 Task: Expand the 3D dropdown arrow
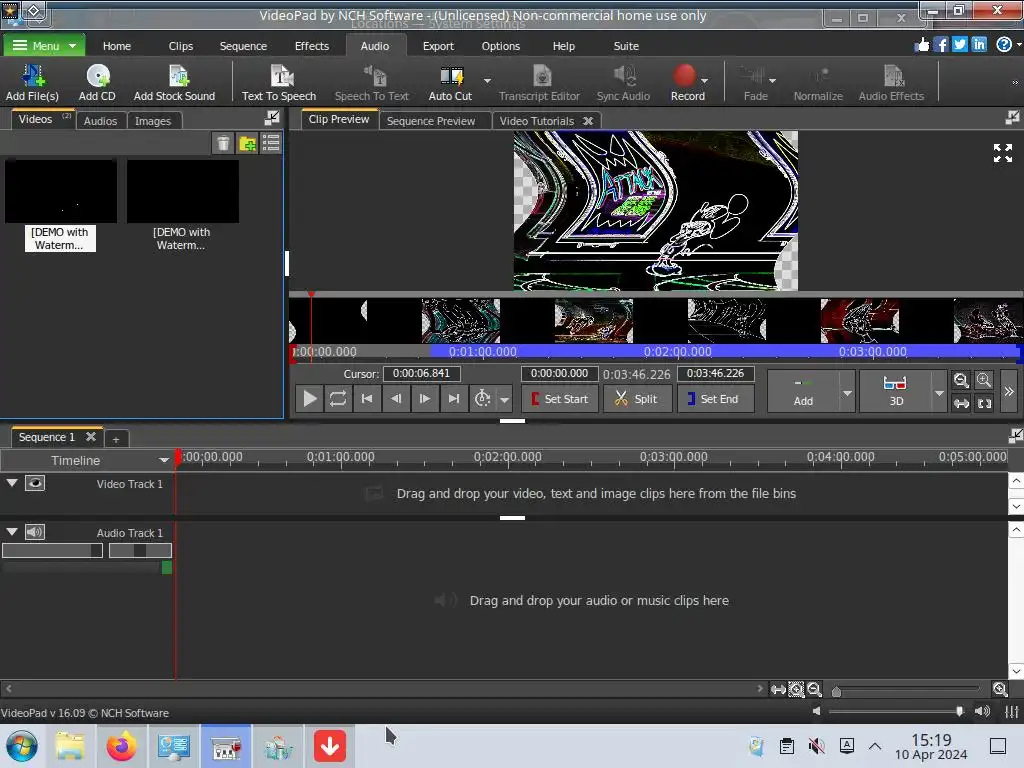pyautogui.click(x=939, y=392)
